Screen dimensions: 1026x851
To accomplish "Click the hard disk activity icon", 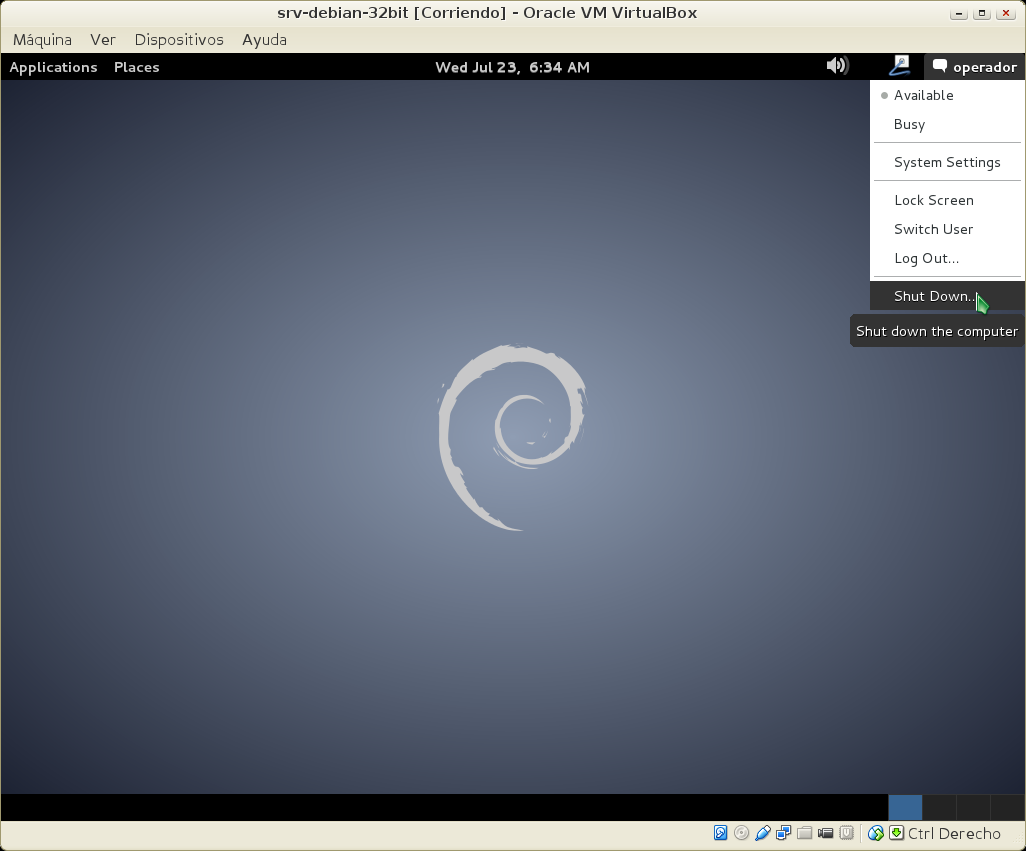I will click(720, 833).
